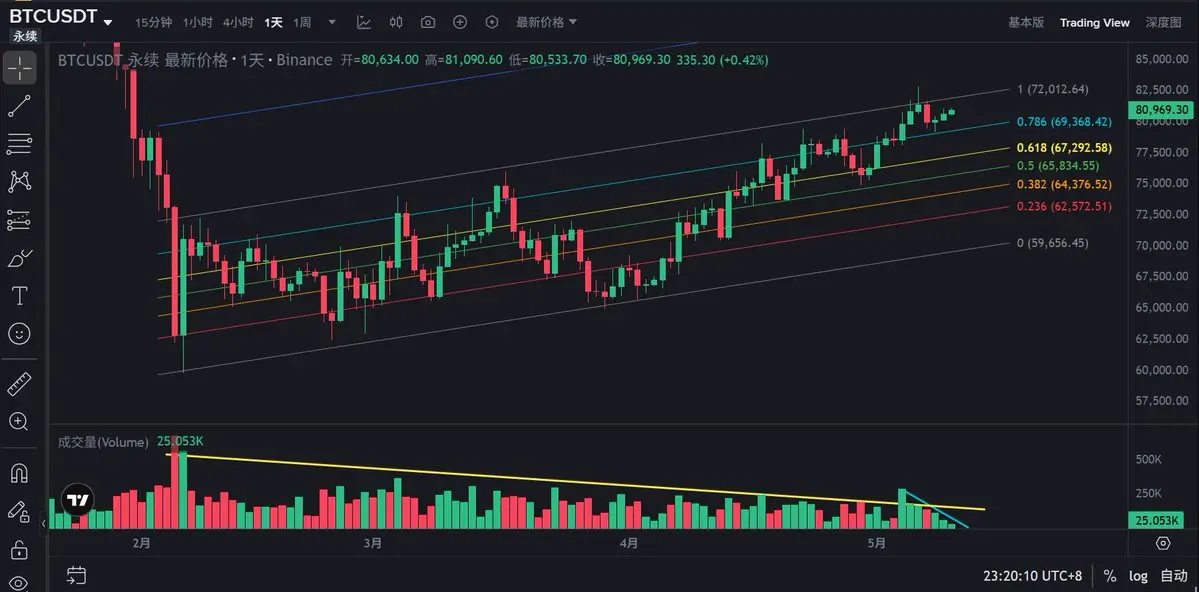Click the TradingView logo badge

coord(76,501)
